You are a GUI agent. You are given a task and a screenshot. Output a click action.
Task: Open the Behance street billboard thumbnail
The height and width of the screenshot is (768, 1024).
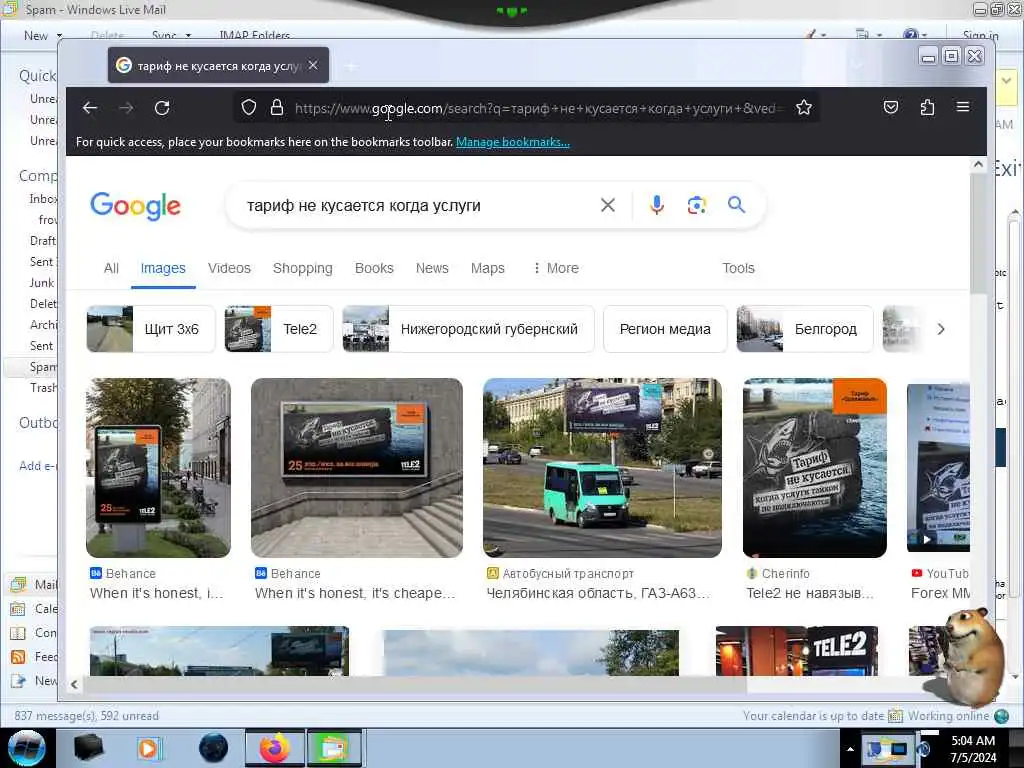point(158,468)
